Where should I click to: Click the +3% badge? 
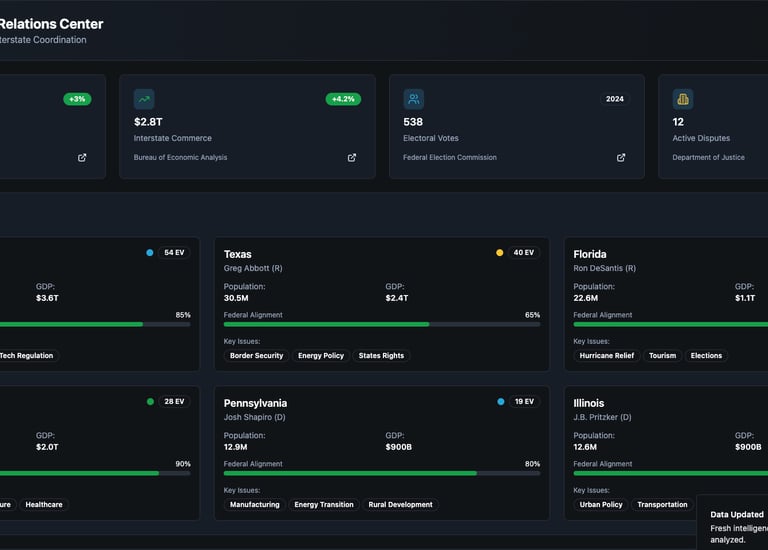click(x=77, y=99)
